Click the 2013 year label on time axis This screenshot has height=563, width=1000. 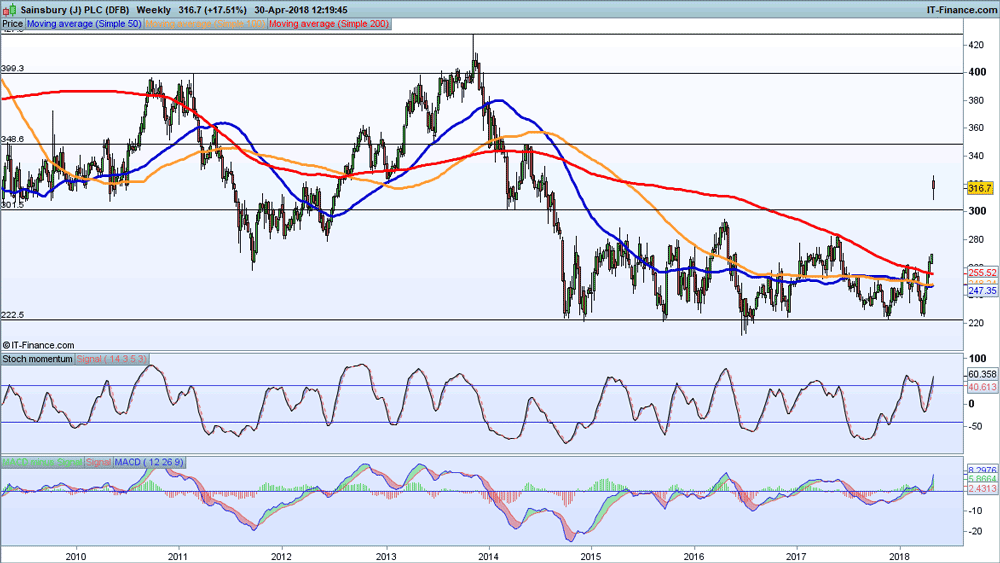coord(386,557)
